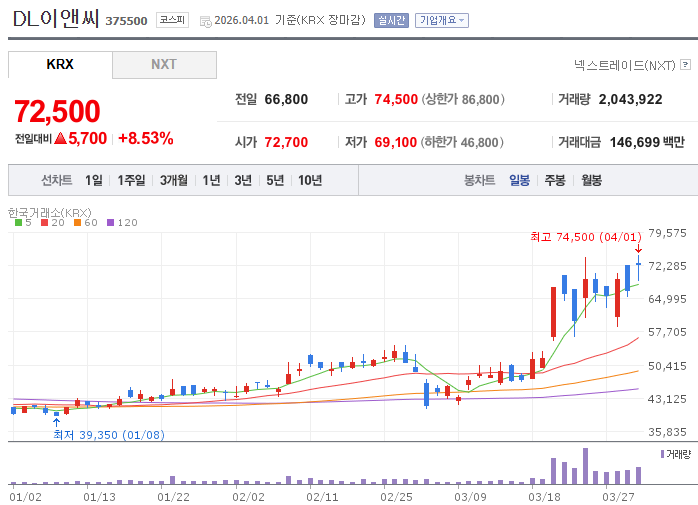Screen dimensions: 698x505
Task: Click the current price 72,500
Action: [57, 111]
